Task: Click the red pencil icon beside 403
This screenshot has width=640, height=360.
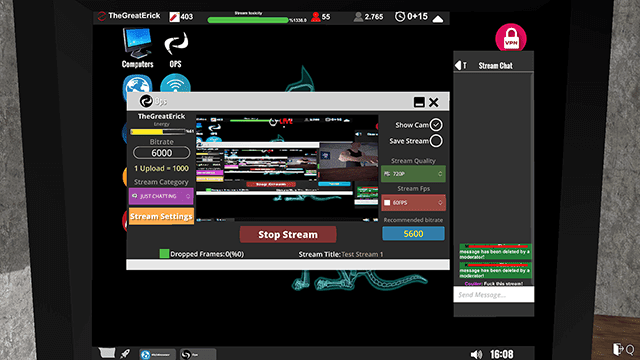Action: 174,17
